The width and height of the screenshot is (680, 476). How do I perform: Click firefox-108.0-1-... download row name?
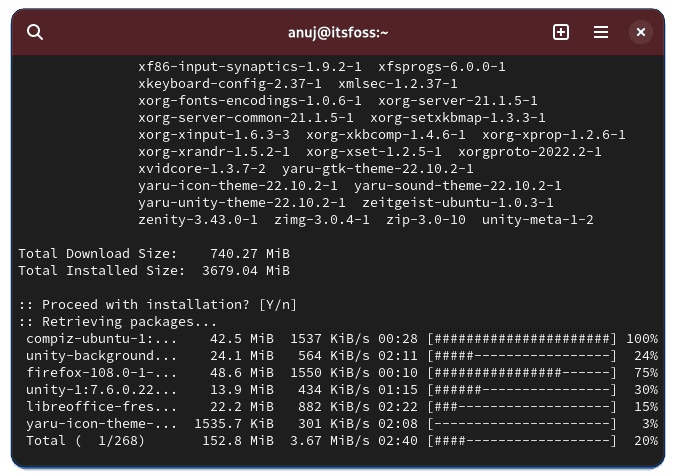[101, 372]
